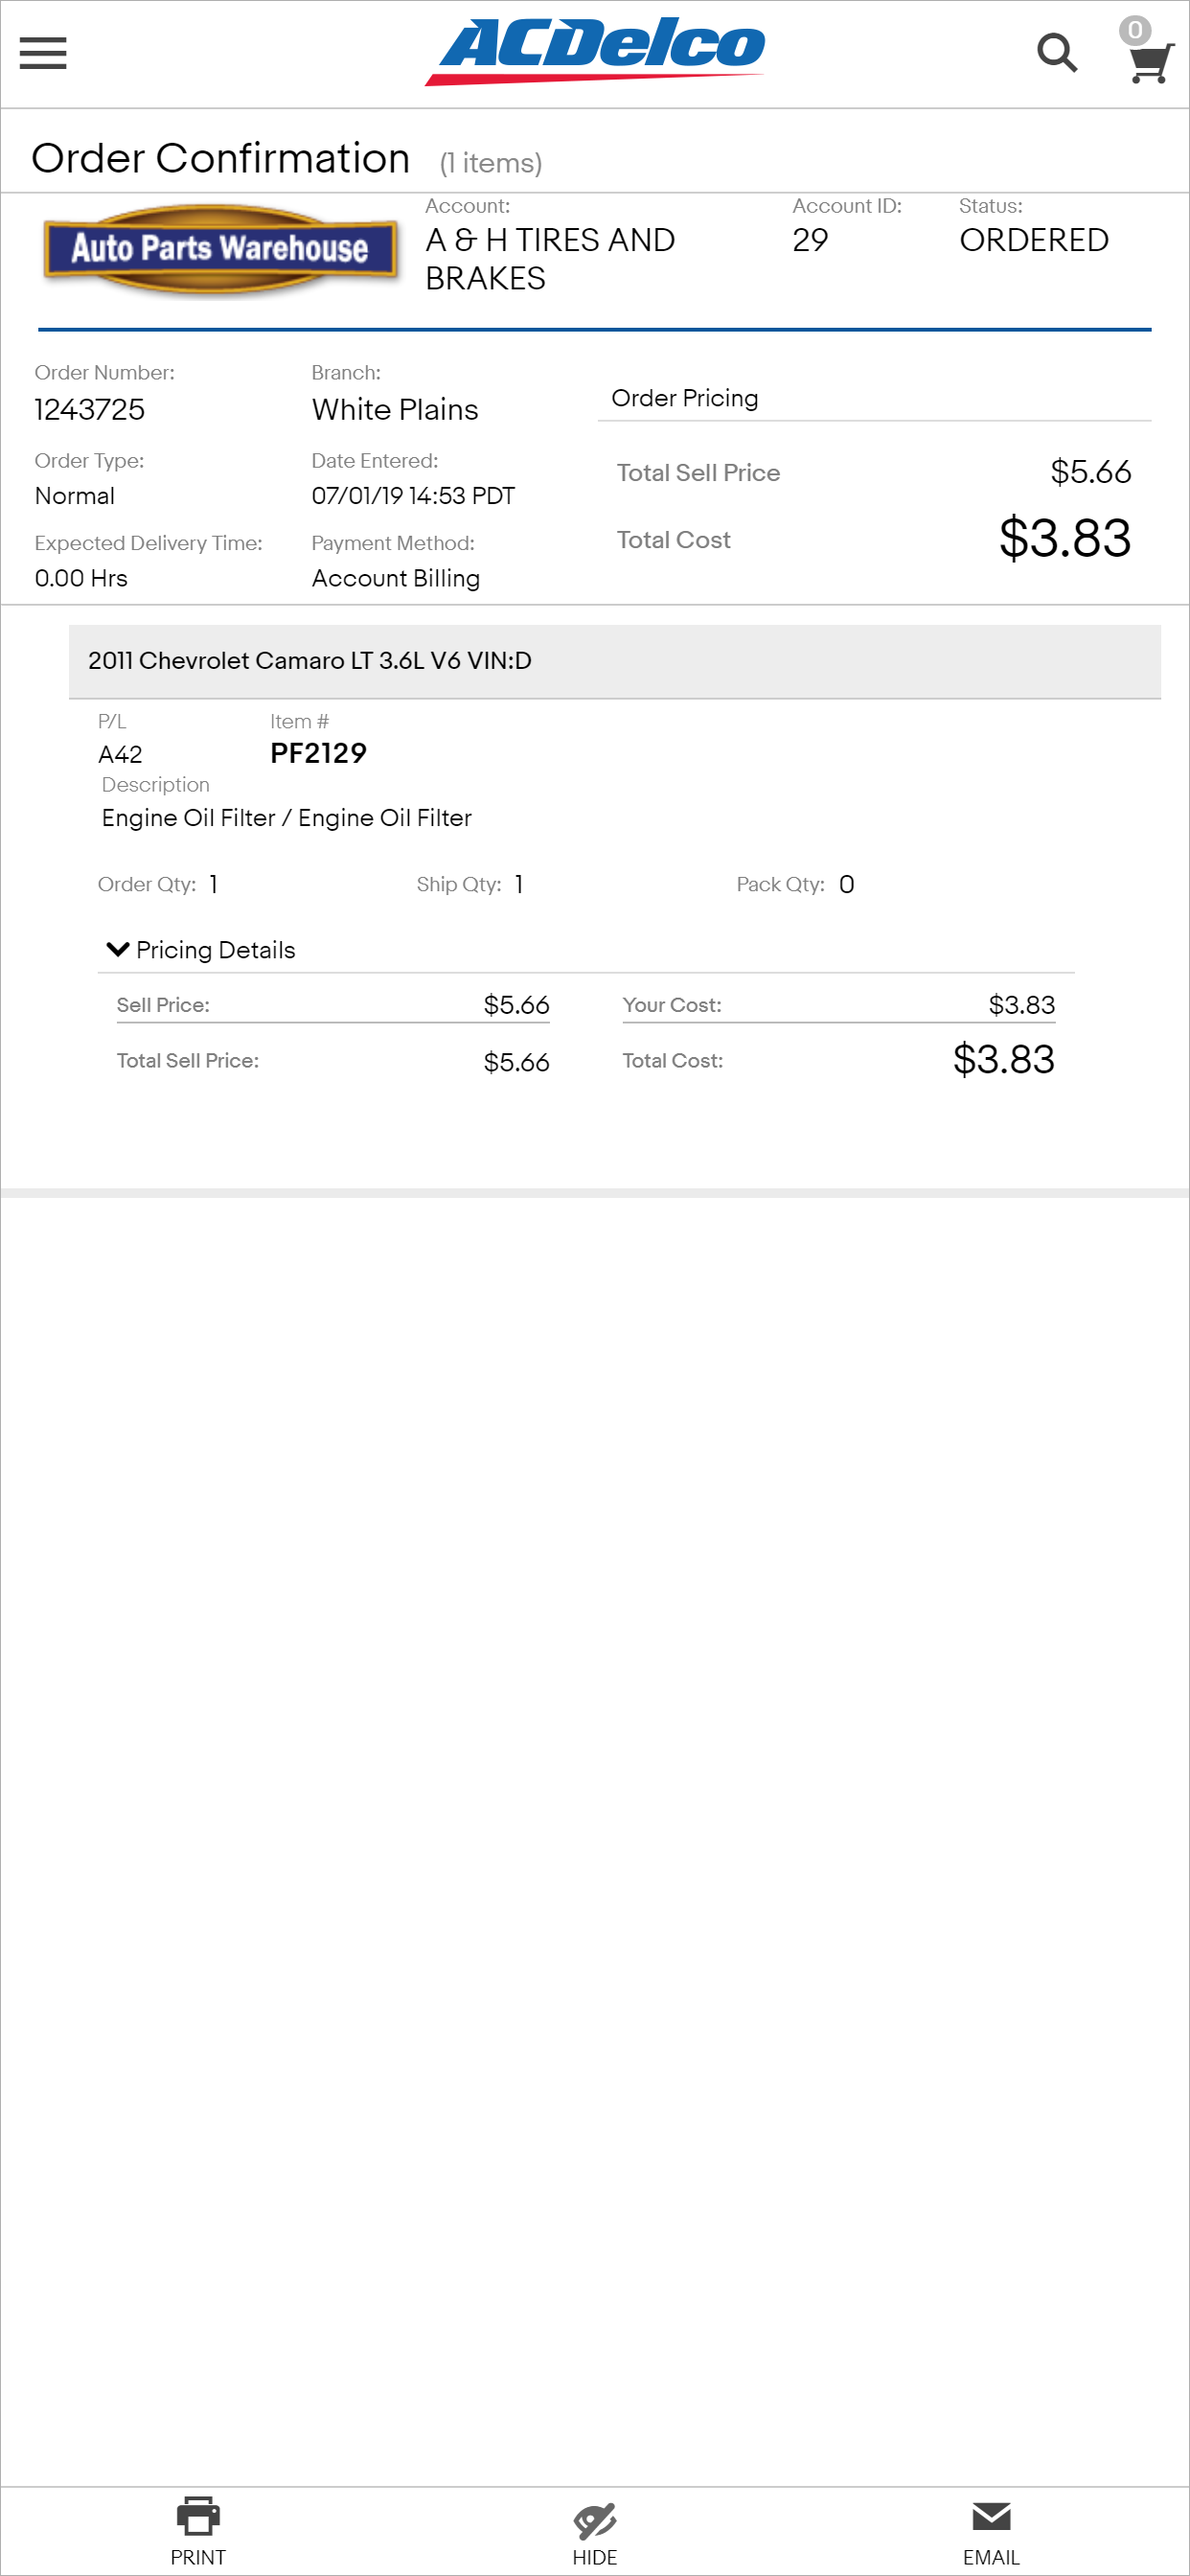This screenshot has width=1190, height=2576.
Task: Open the hamburger navigation menu
Action: click(43, 53)
